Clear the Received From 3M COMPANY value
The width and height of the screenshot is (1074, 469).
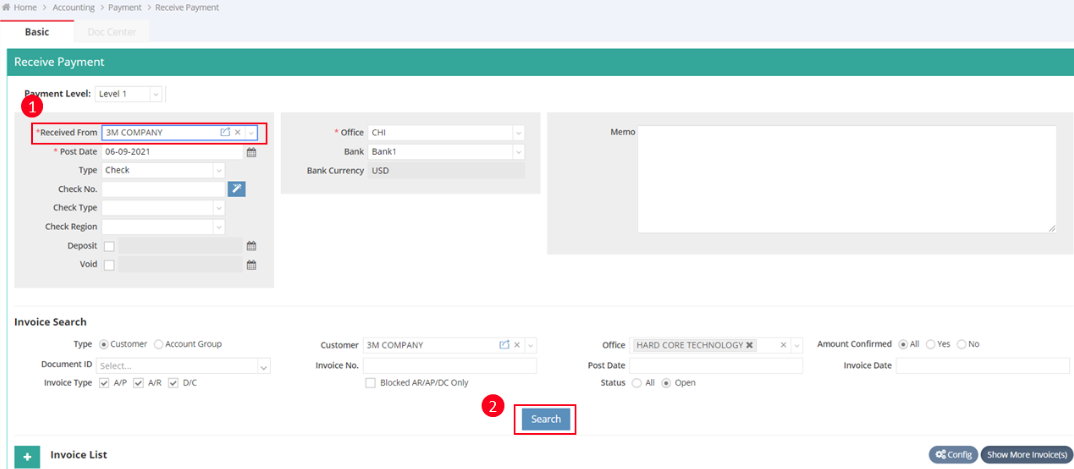(238, 132)
